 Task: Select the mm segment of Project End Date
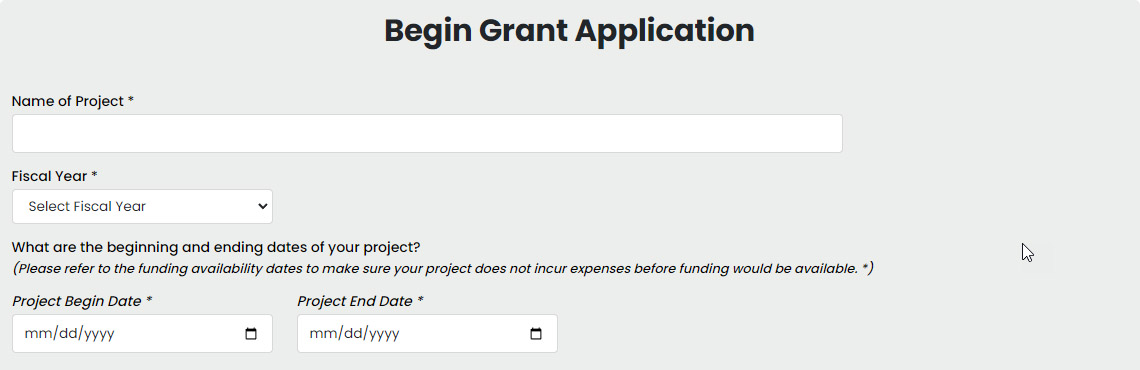[320, 334]
